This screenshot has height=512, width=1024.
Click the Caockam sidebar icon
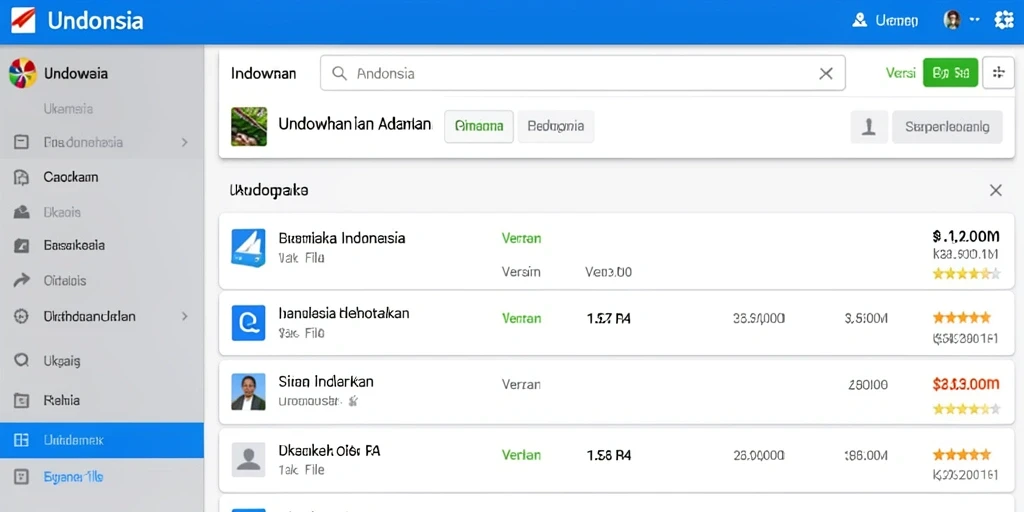click(22, 177)
